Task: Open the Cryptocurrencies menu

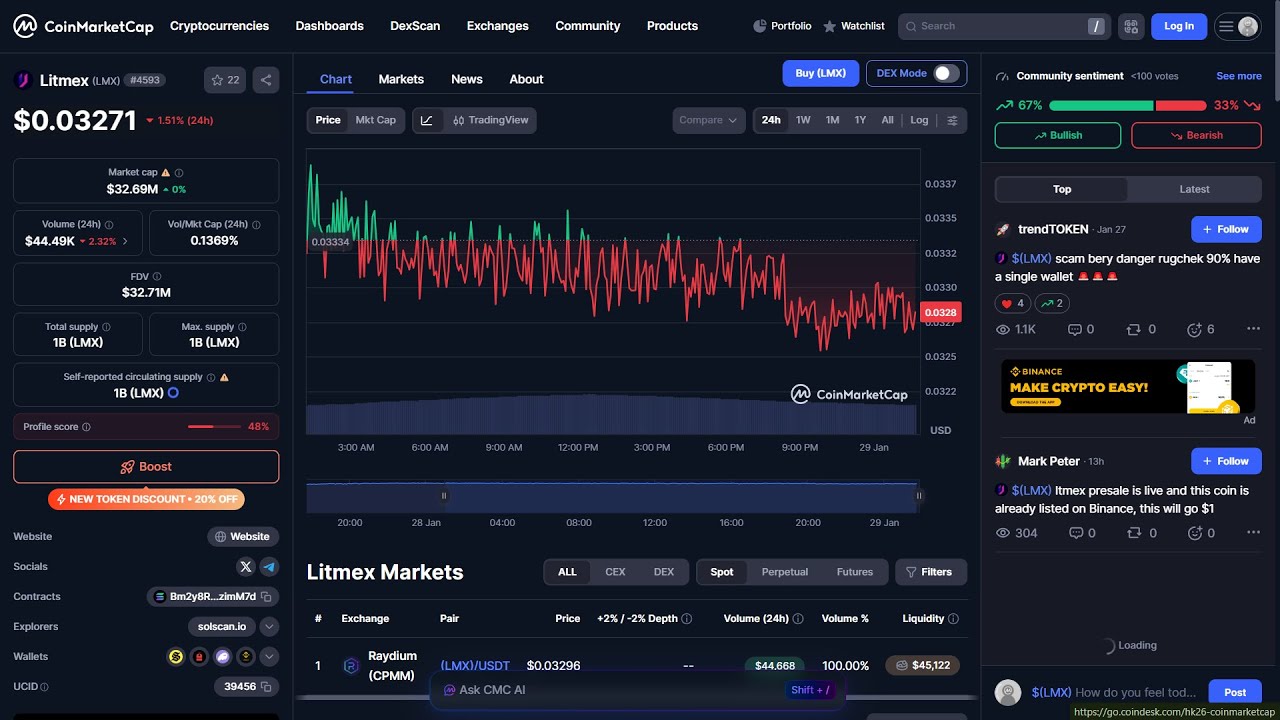Action: click(219, 26)
